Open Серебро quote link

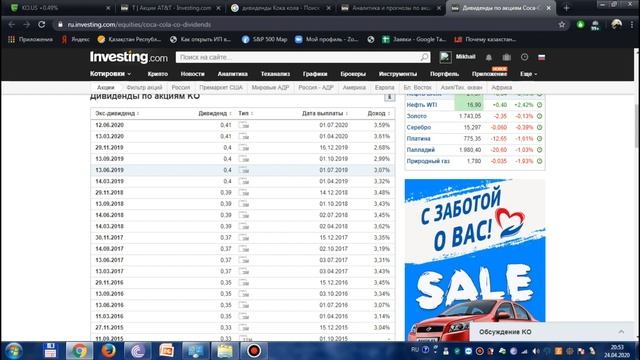click(419, 127)
